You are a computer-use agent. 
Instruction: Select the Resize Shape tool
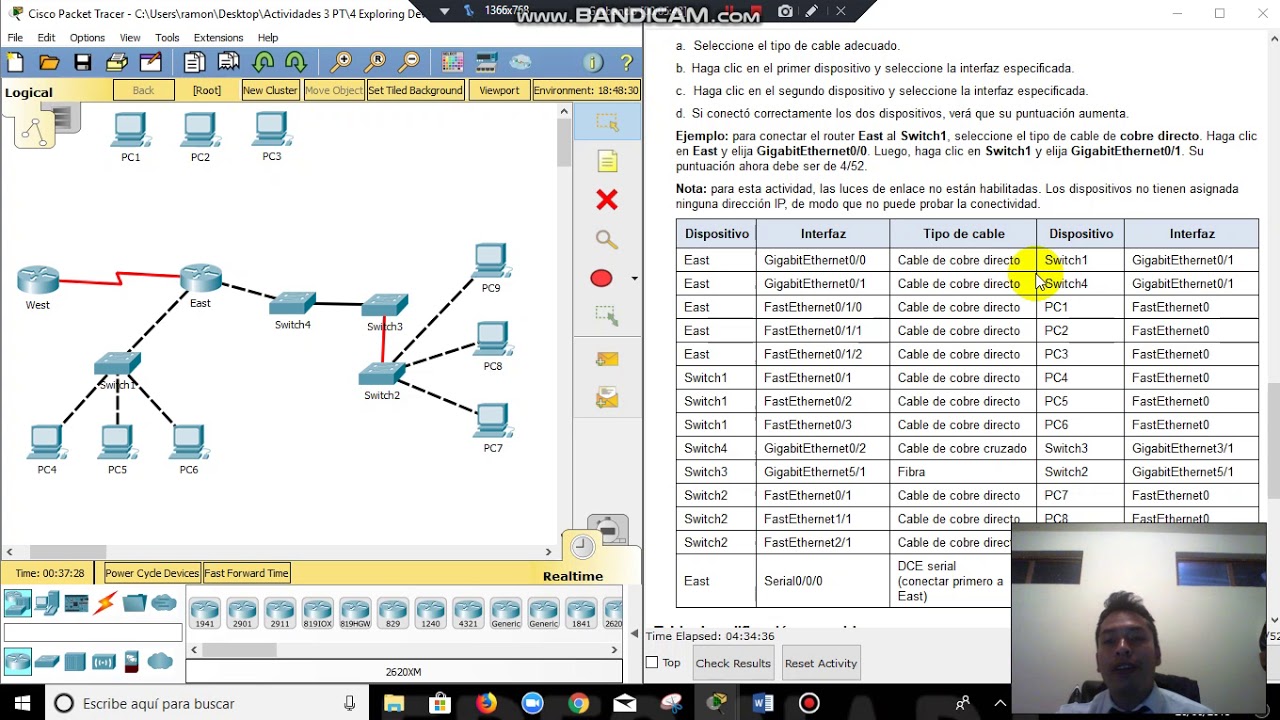click(607, 316)
